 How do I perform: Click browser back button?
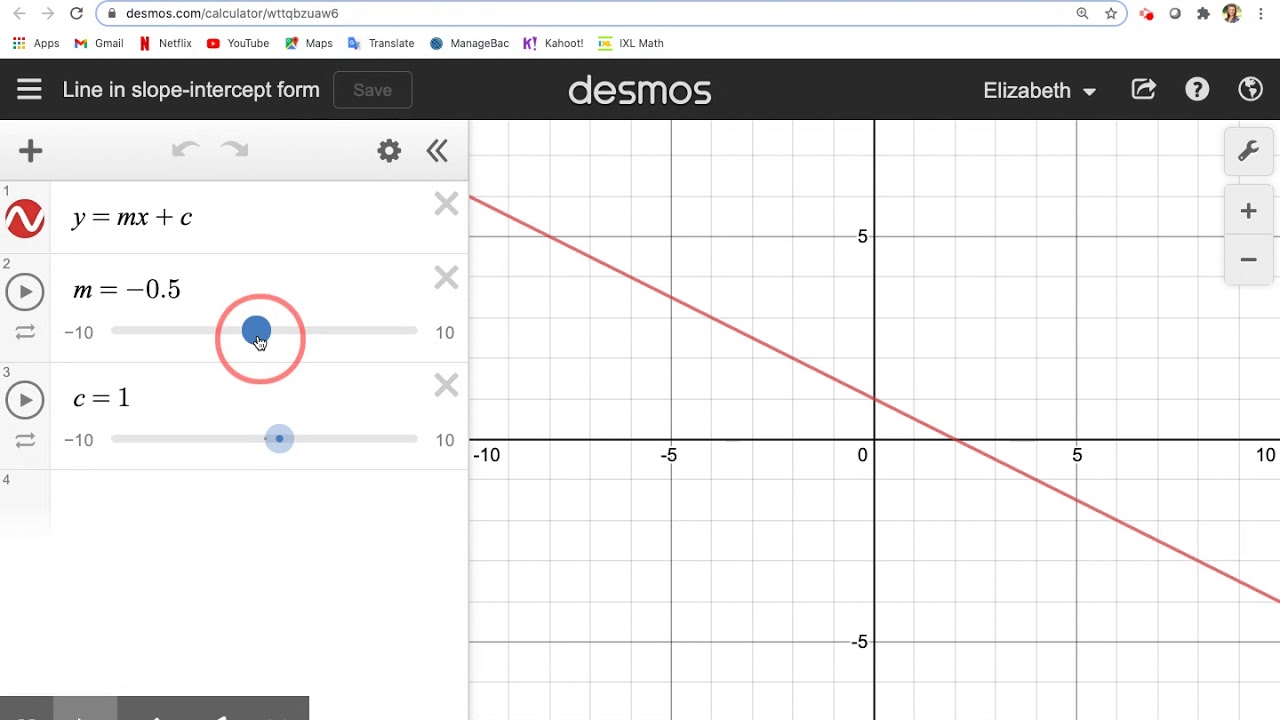(18, 13)
